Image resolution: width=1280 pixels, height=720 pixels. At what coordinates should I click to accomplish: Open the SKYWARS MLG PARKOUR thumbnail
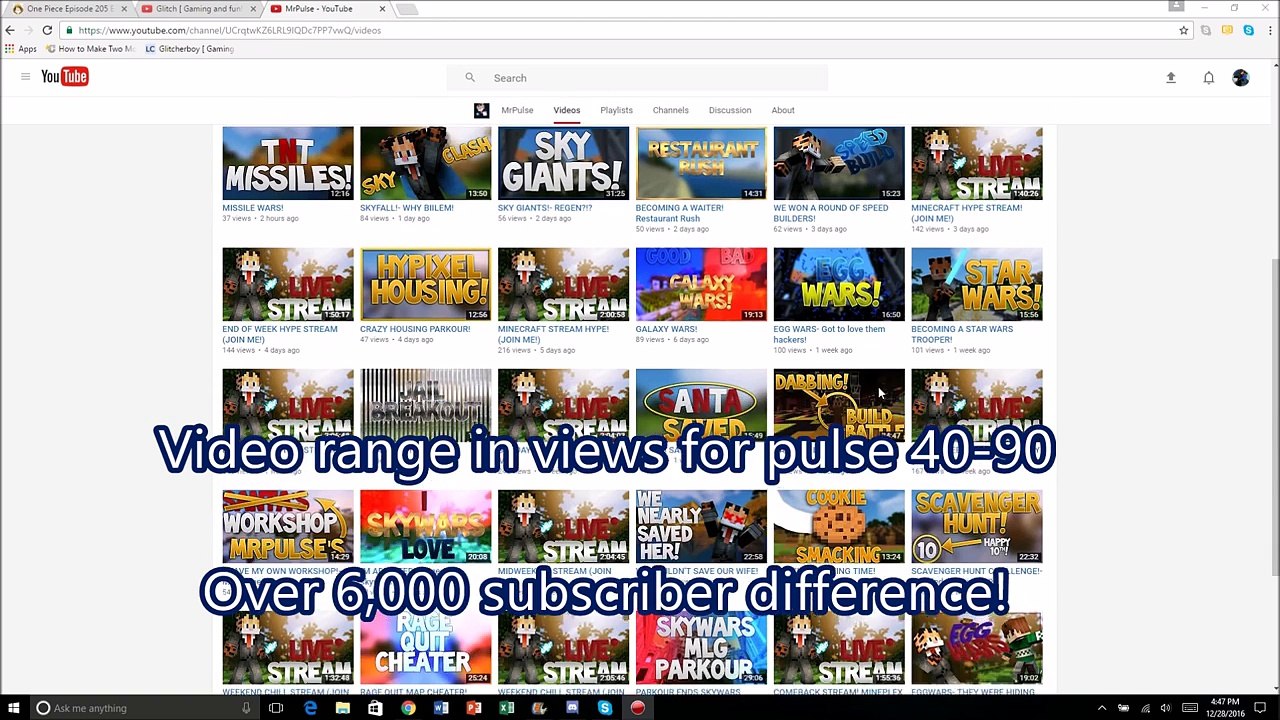(x=701, y=648)
